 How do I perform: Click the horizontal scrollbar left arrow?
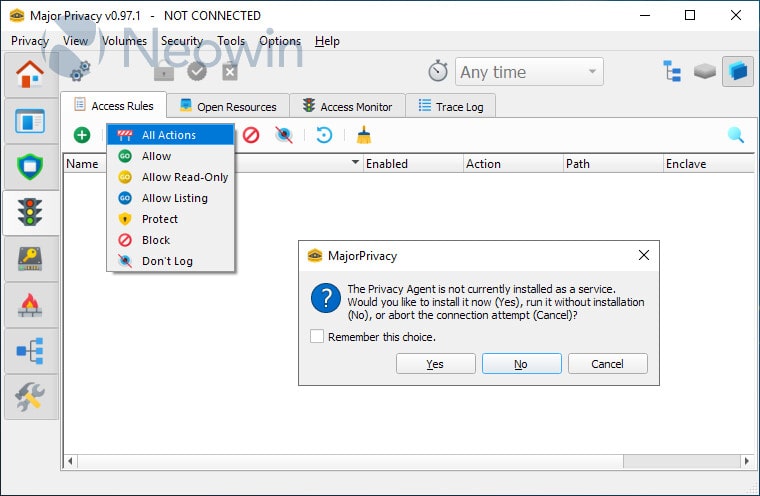click(x=70, y=461)
